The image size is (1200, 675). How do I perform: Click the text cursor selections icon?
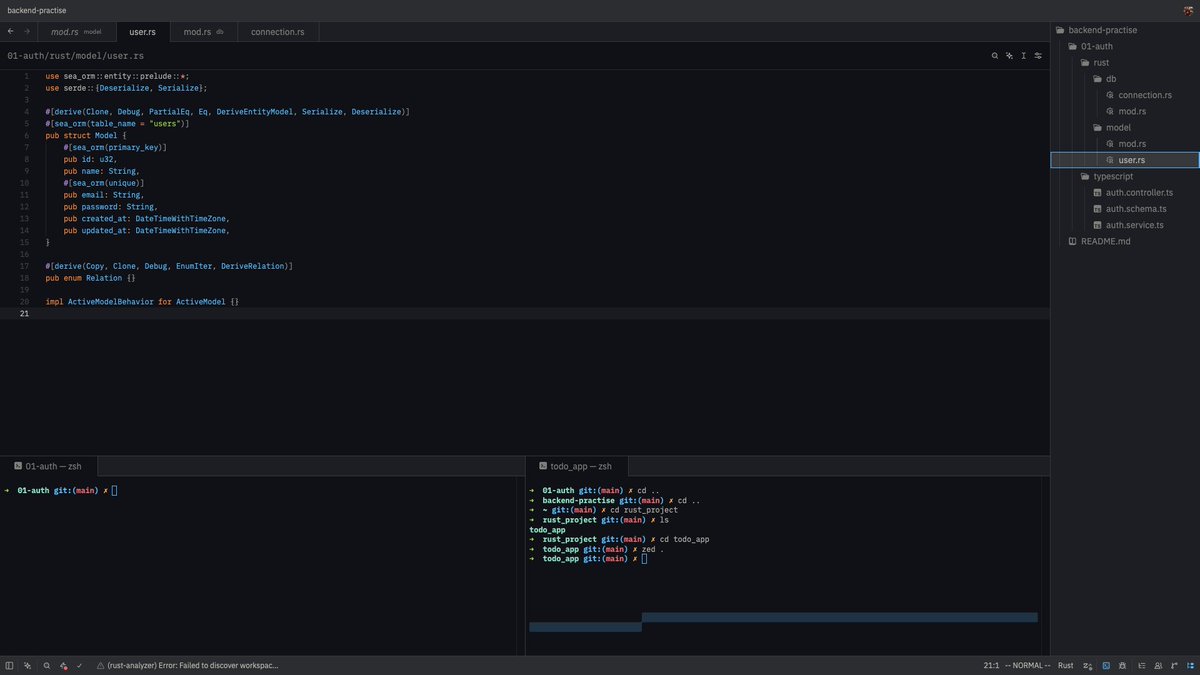coord(1024,56)
